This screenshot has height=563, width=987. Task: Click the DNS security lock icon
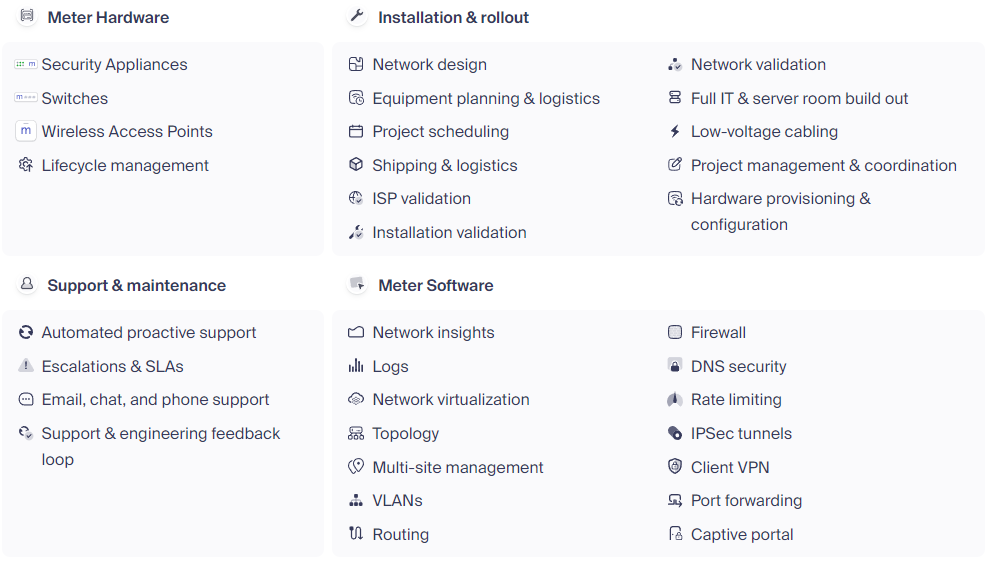click(675, 366)
